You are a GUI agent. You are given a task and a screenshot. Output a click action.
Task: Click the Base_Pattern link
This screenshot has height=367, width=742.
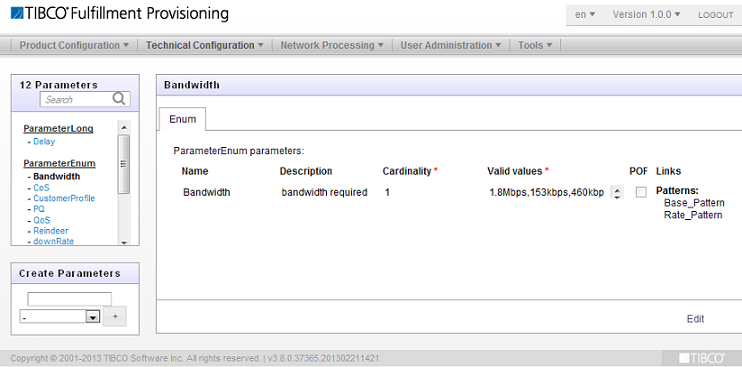coord(694,203)
